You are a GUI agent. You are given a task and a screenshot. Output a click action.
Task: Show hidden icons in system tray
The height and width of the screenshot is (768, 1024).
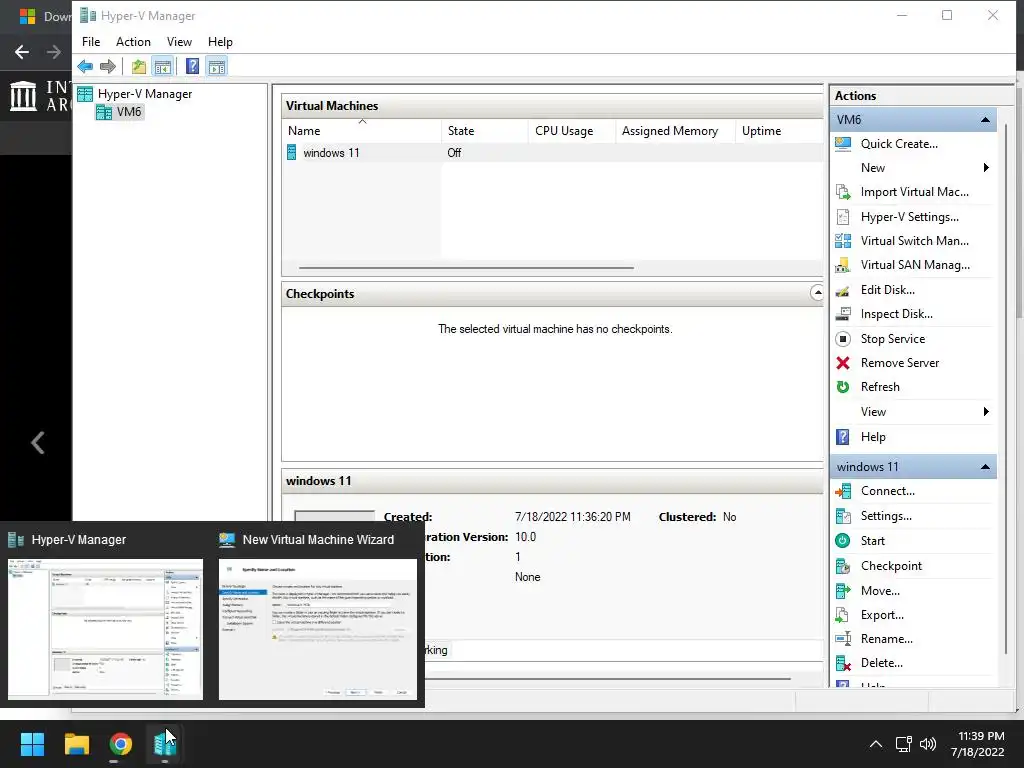pyautogui.click(x=876, y=744)
